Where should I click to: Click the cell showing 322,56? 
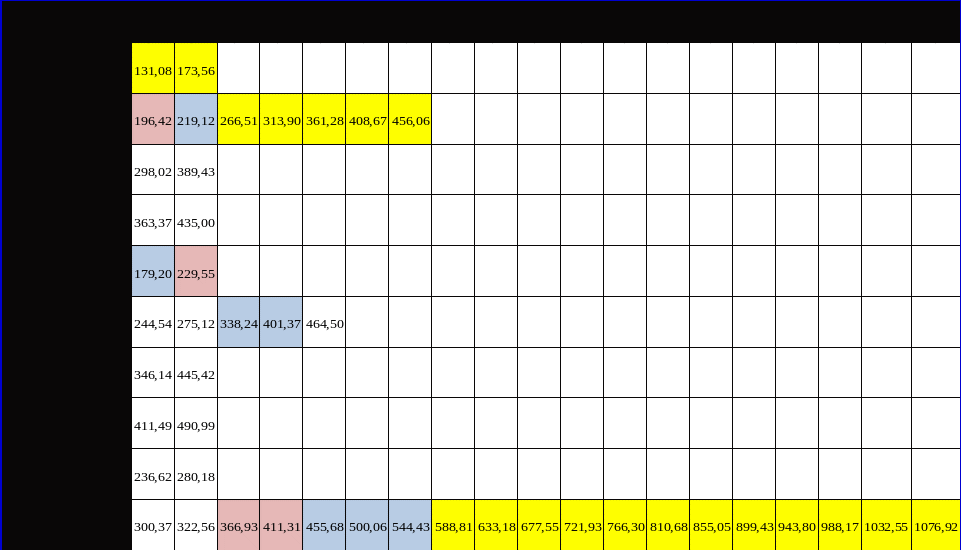coord(196,525)
